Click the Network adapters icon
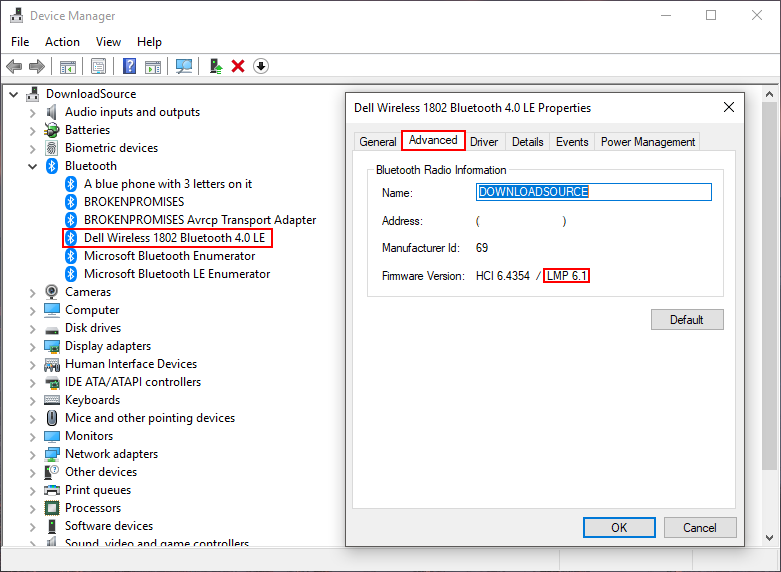 click(52, 454)
